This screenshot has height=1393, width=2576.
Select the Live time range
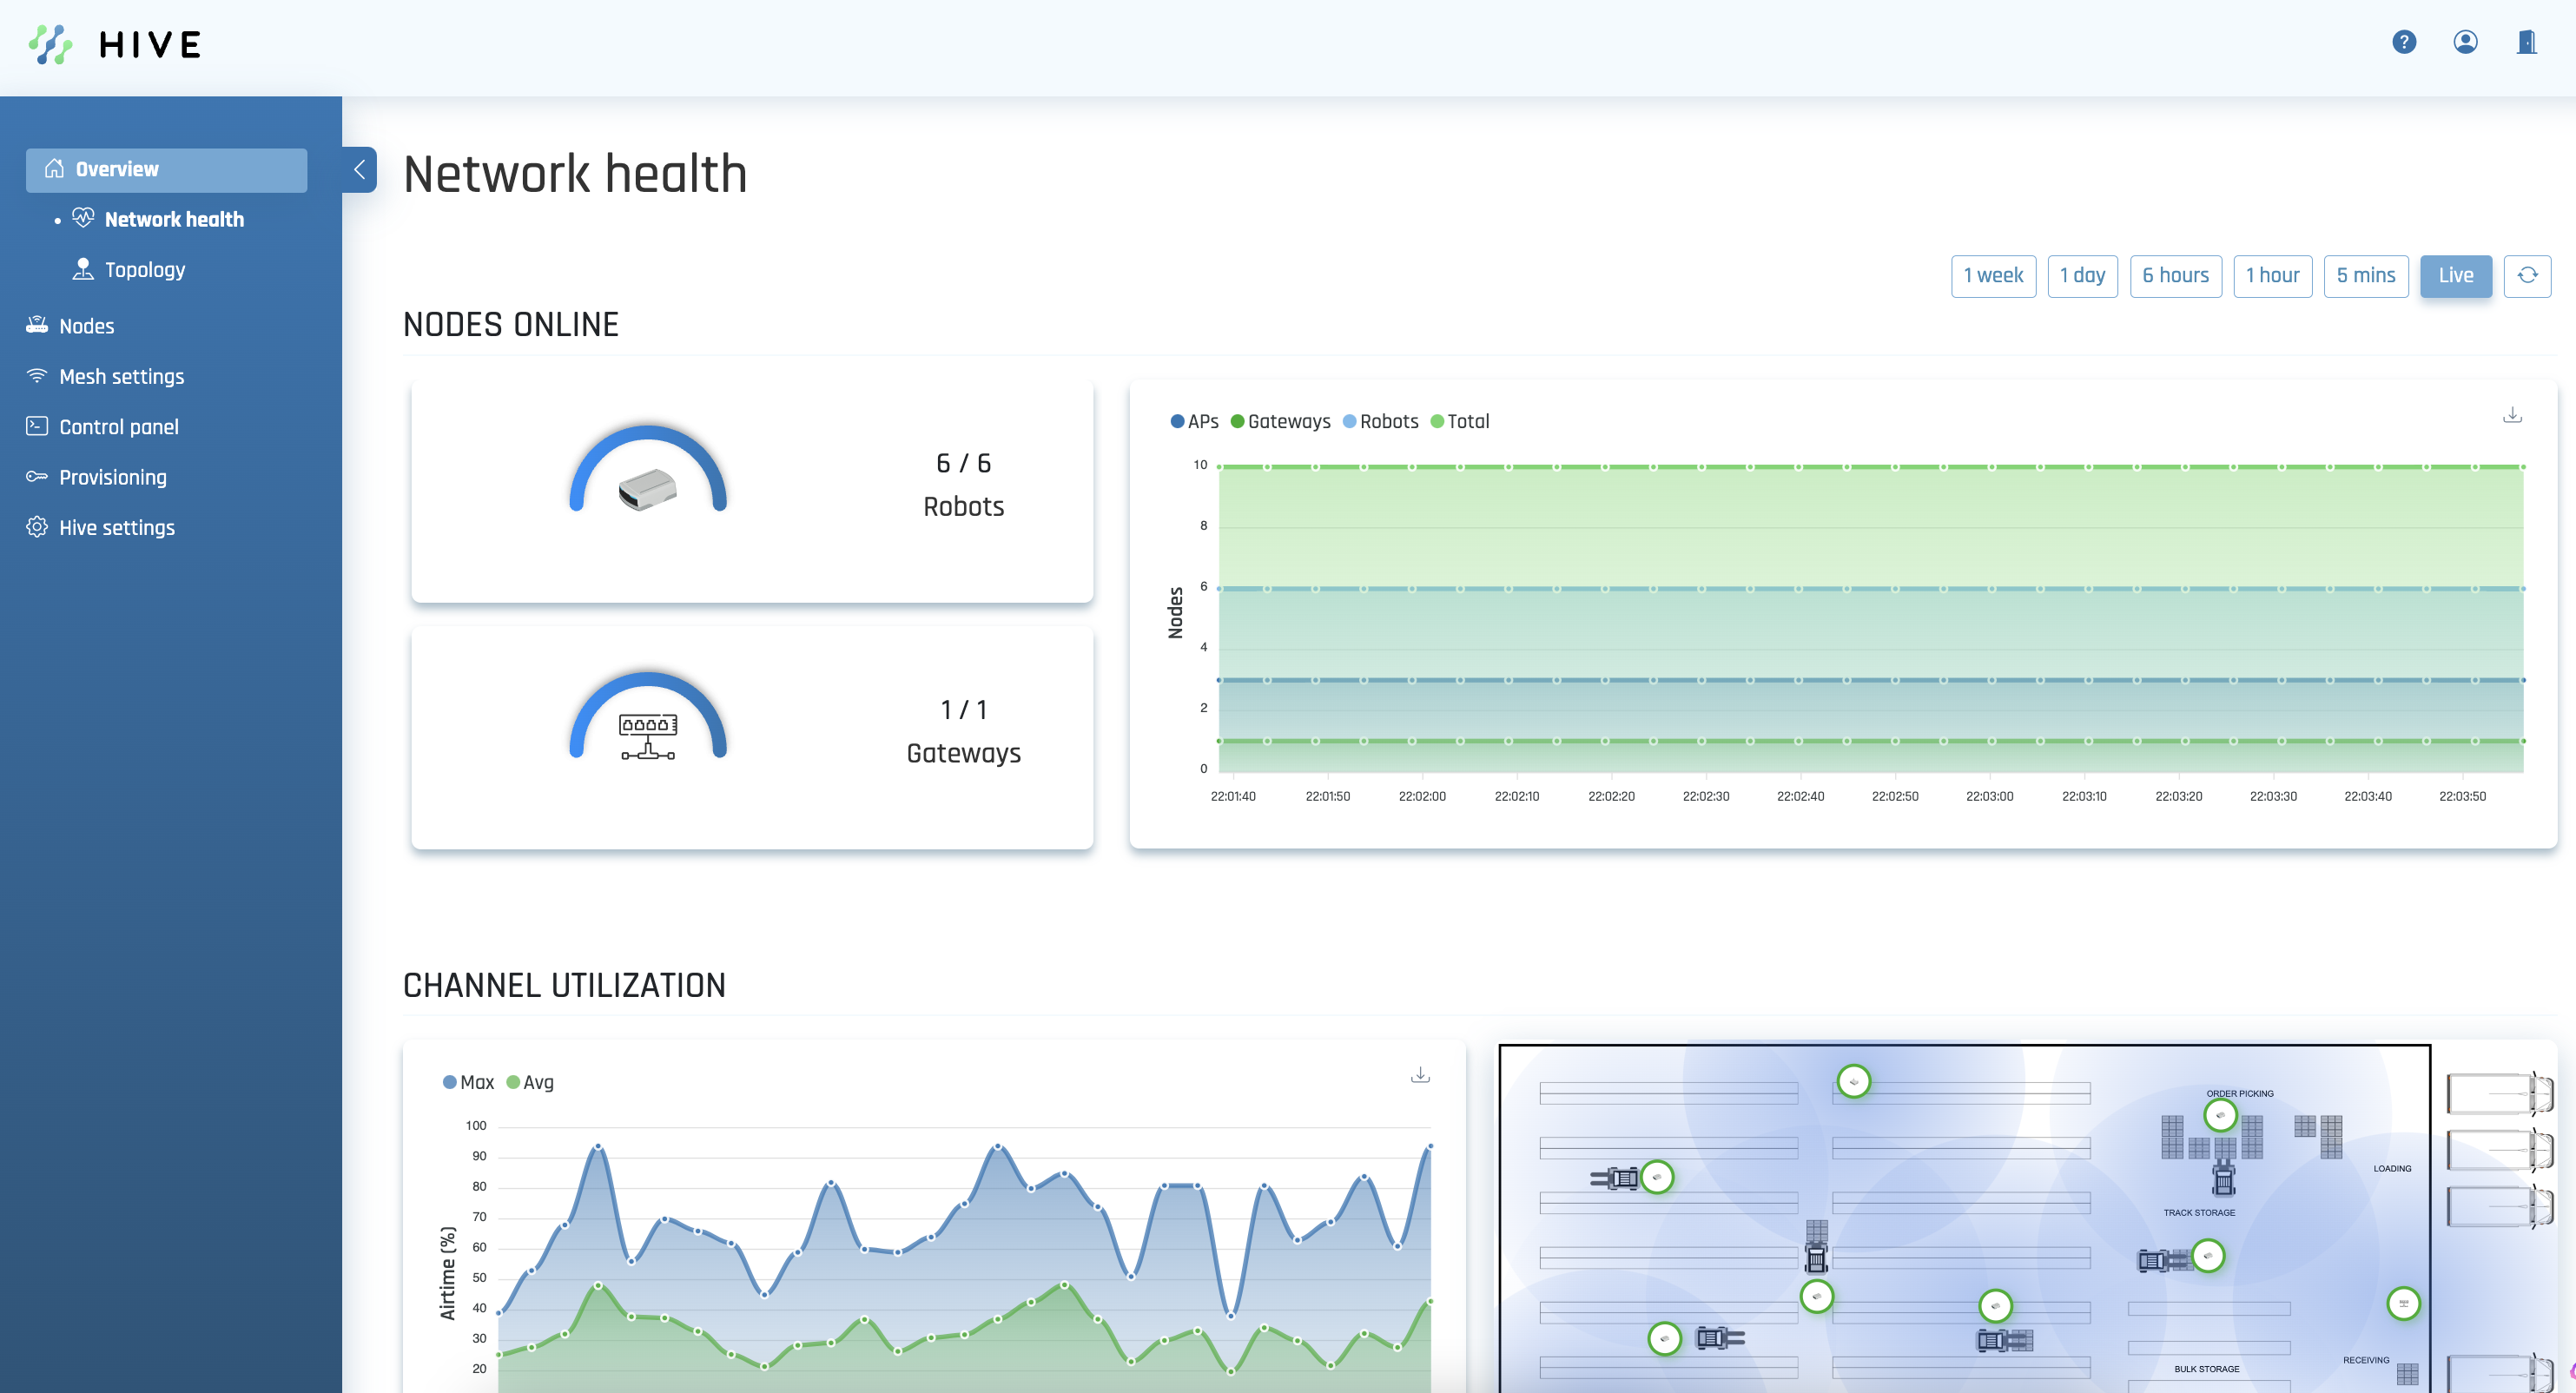click(x=2455, y=276)
